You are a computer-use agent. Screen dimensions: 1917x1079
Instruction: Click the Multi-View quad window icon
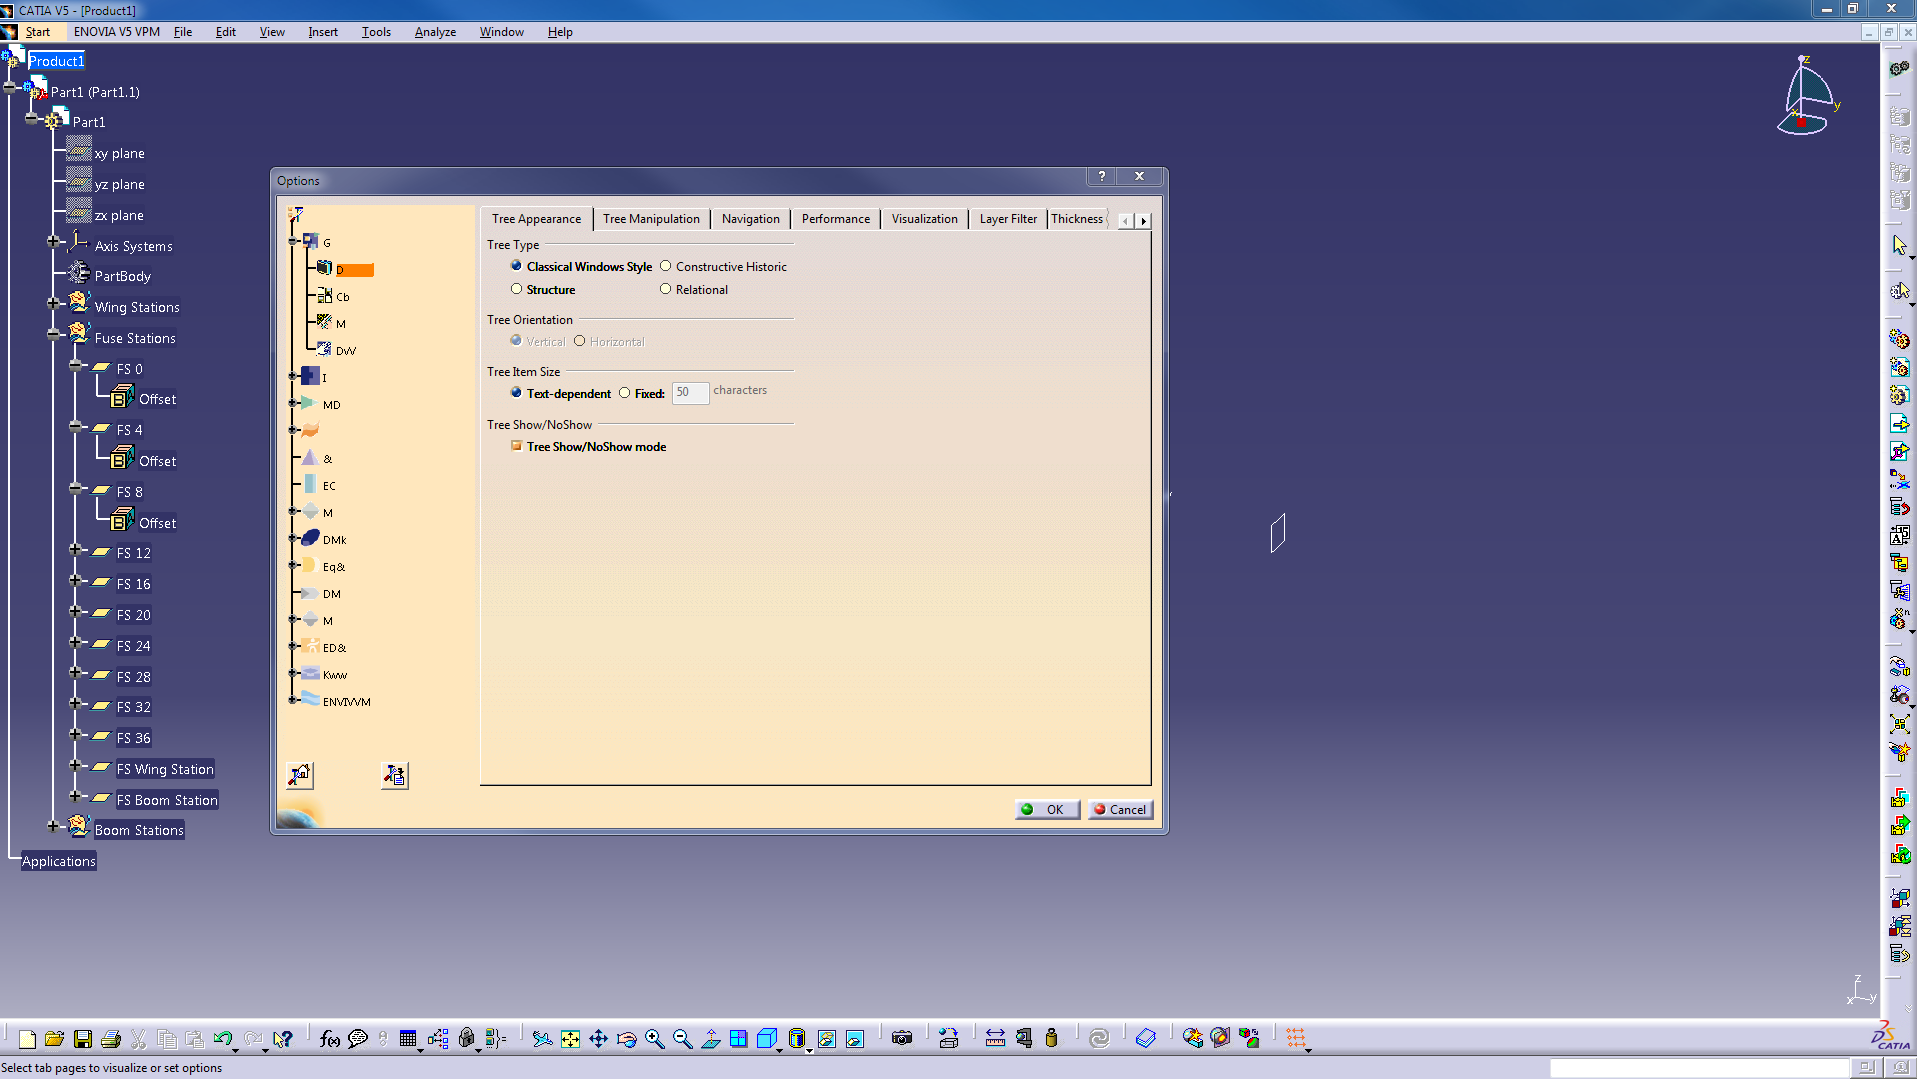point(738,1039)
